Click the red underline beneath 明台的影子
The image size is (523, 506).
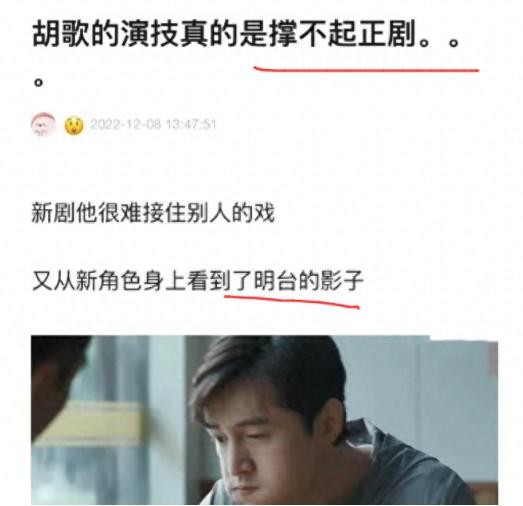pyautogui.click(x=292, y=301)
